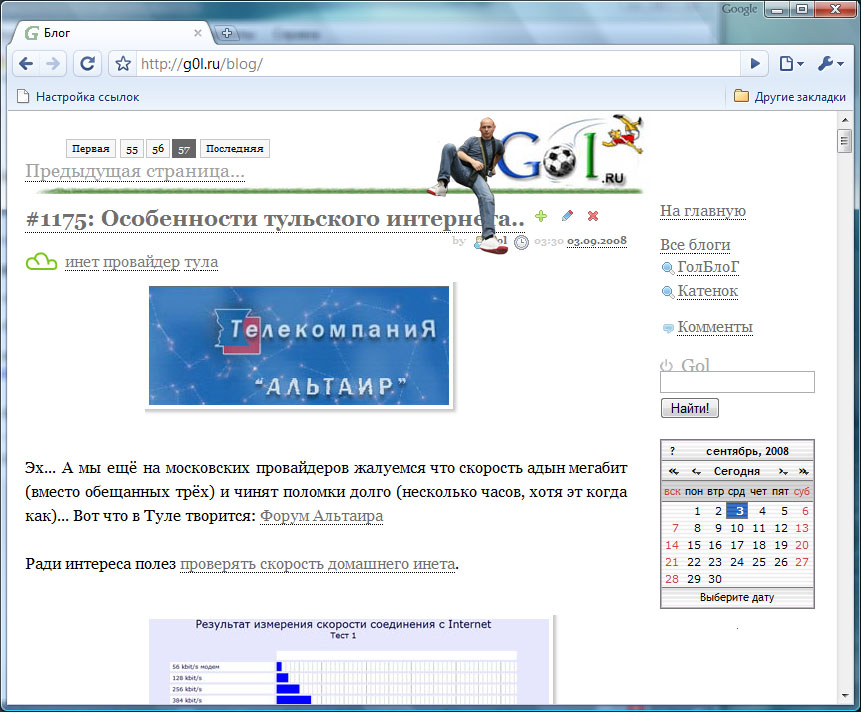Delete the post with the red X icon
861x712 pixels.
click(x=593, y=216)
